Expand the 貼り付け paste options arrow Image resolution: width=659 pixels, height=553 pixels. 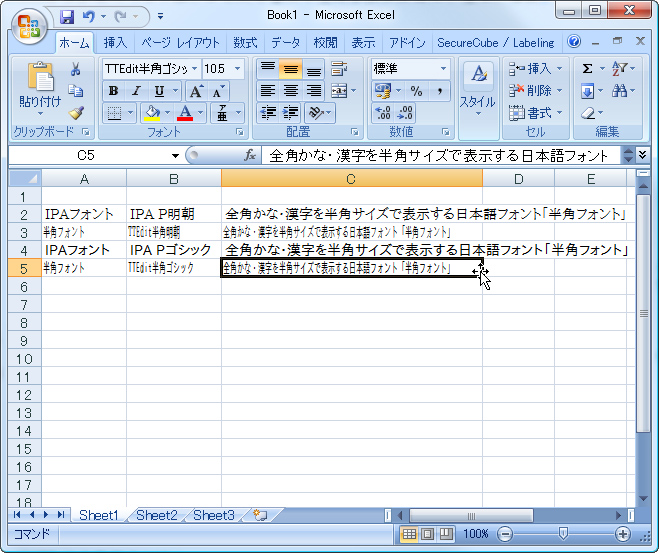coord(40,114)
